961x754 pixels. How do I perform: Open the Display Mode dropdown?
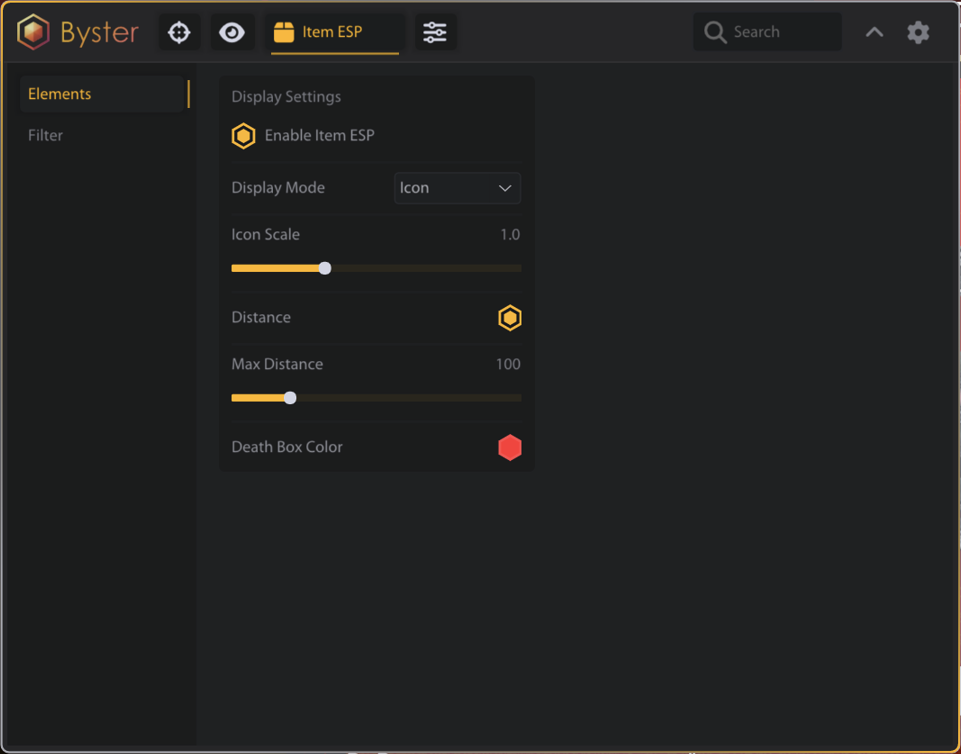(457, 188)
